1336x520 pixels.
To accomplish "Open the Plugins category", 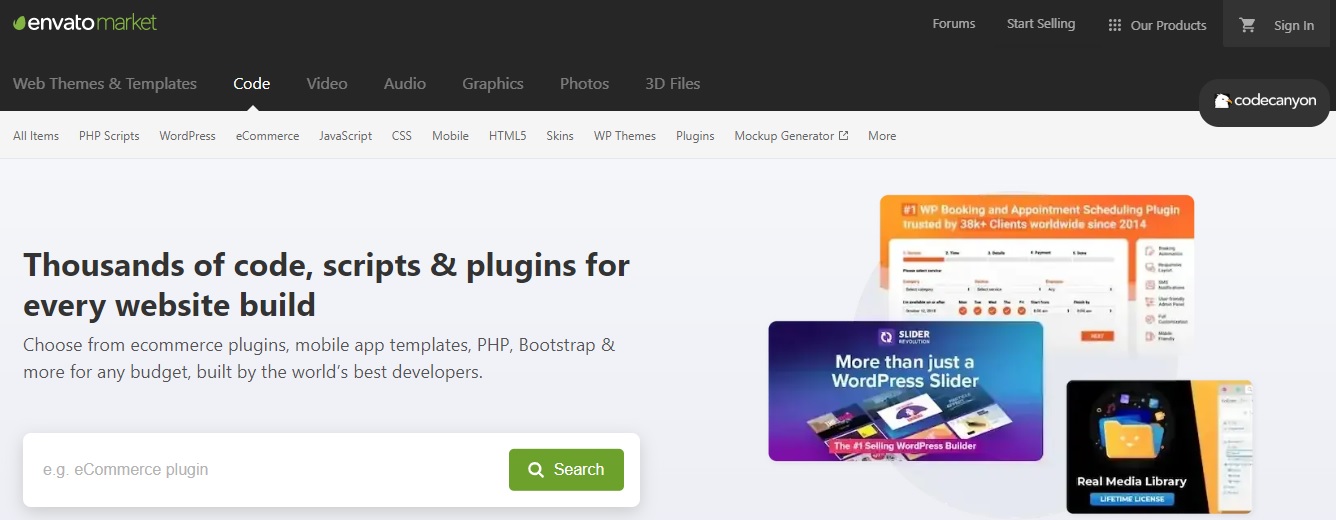I will 695,135.
